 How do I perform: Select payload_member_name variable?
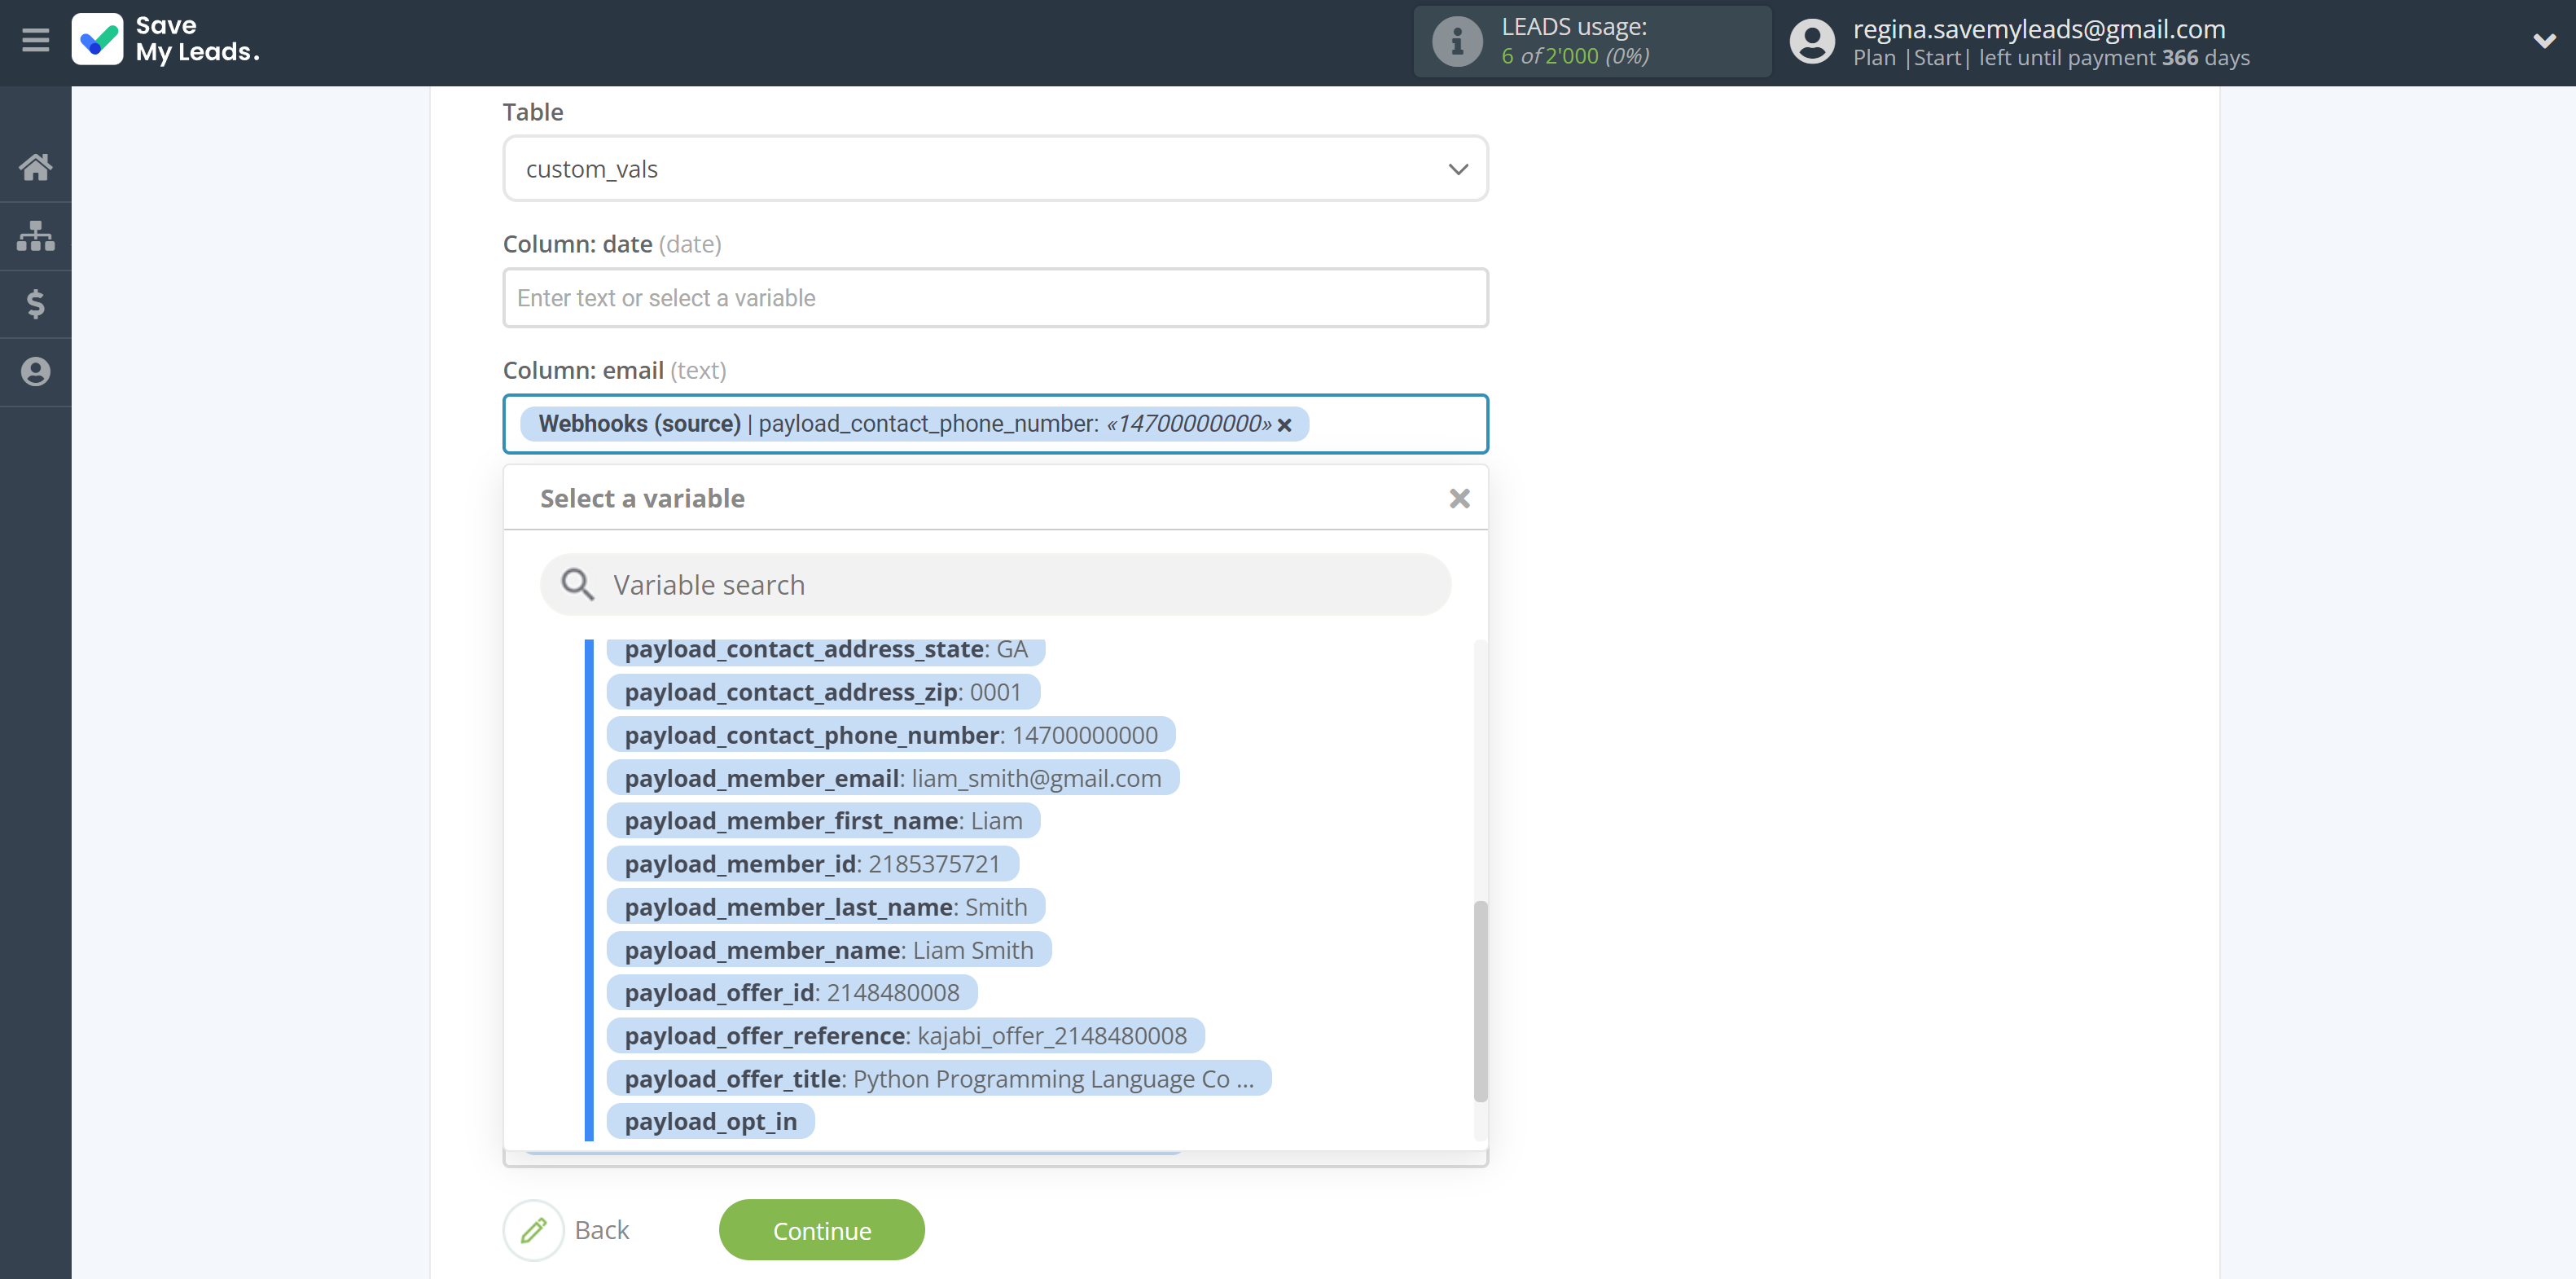pyautogui.click(x=829, y=950)
